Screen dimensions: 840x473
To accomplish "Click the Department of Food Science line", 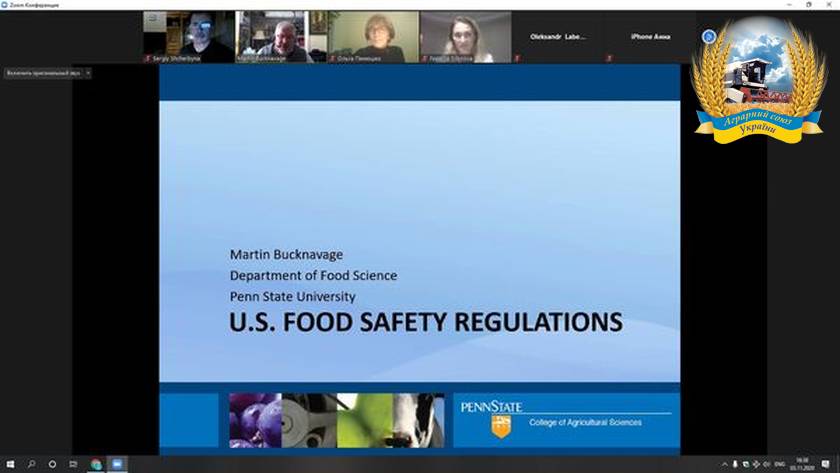I will pos(313,275).
